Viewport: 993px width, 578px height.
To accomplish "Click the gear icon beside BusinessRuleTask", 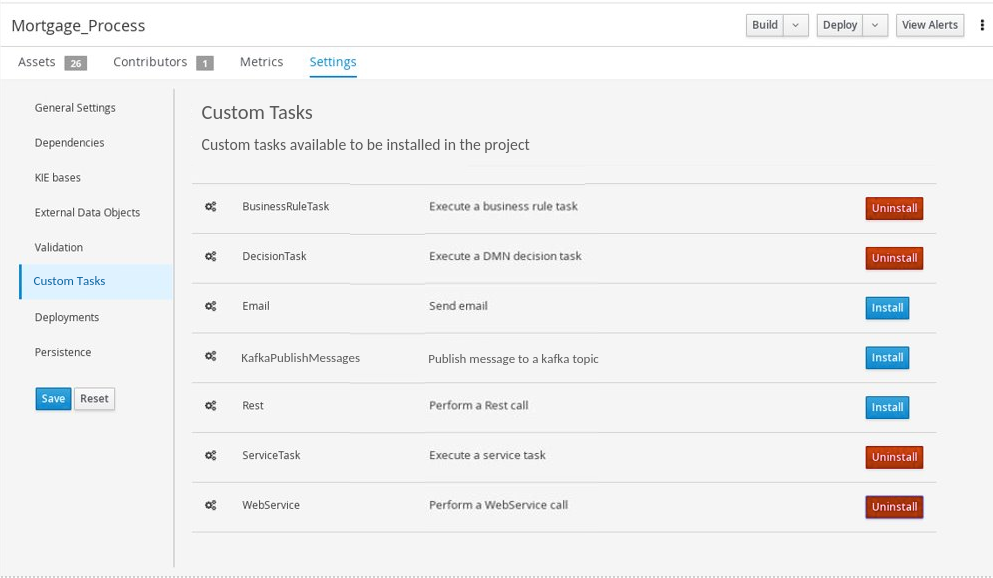I will [211, 207].
